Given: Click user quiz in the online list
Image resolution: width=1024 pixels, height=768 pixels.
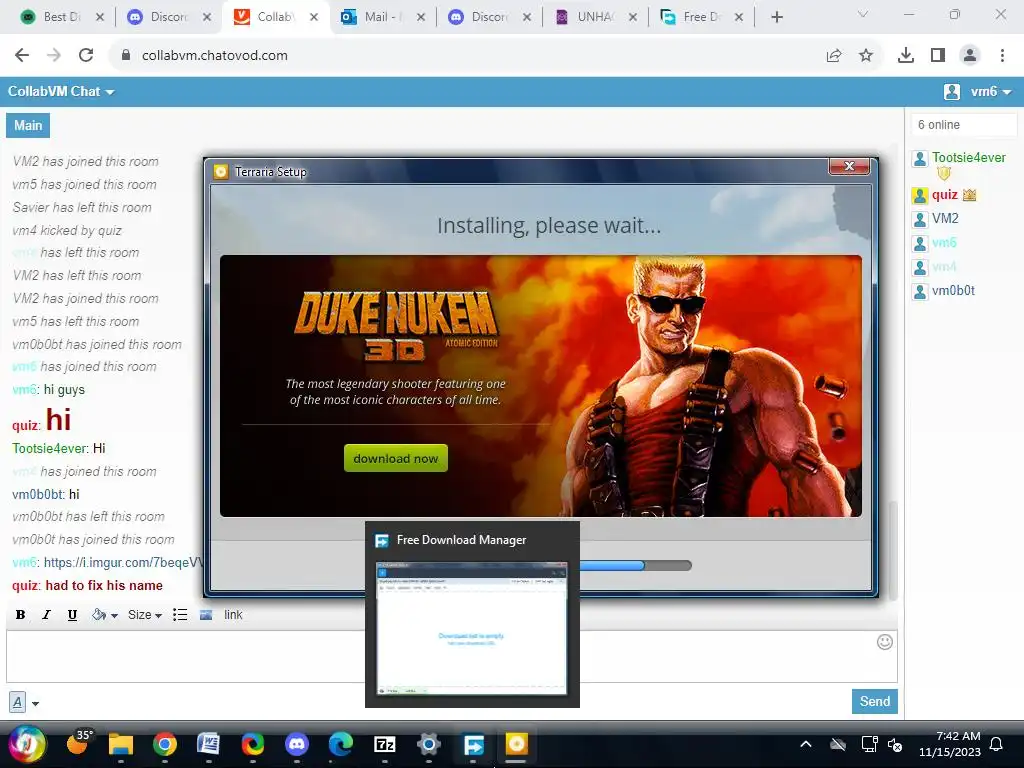Looking at the screenshot, I should pos(944,195).
